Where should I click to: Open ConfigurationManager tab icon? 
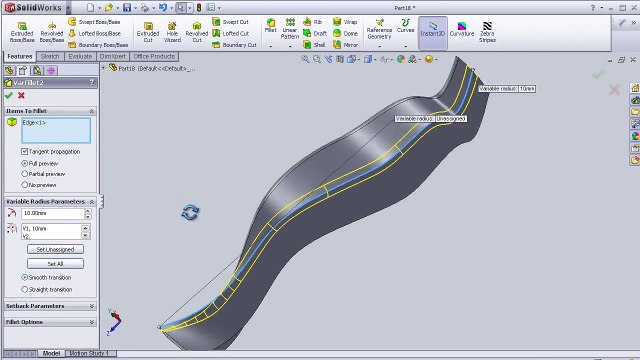click(x=37, y=71)
